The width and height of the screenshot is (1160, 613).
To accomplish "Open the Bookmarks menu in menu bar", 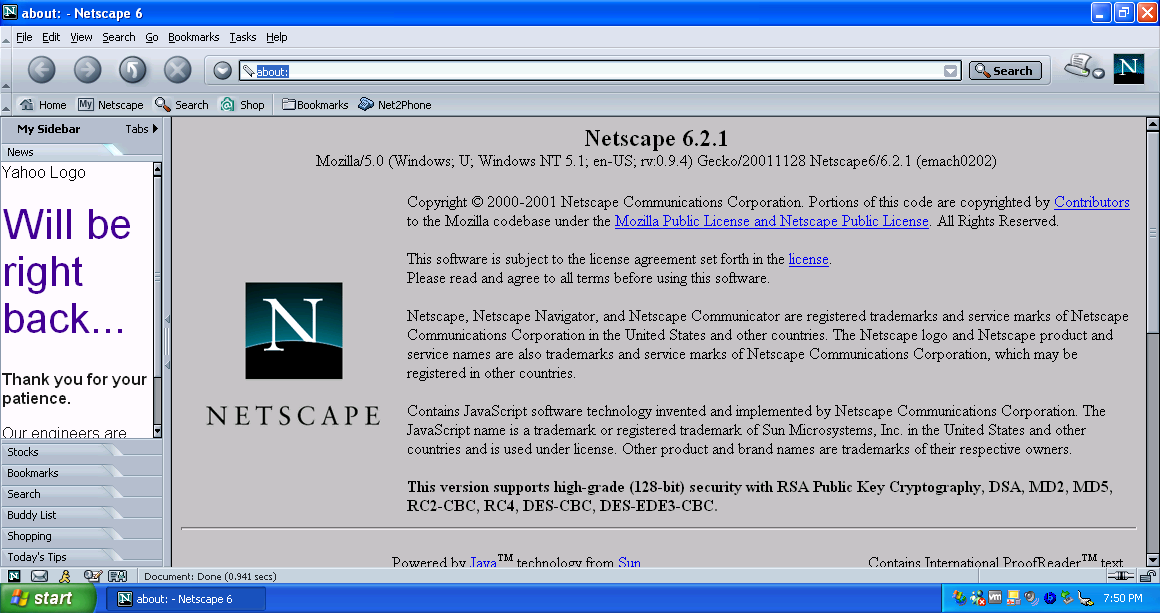I will click(193, 37).
